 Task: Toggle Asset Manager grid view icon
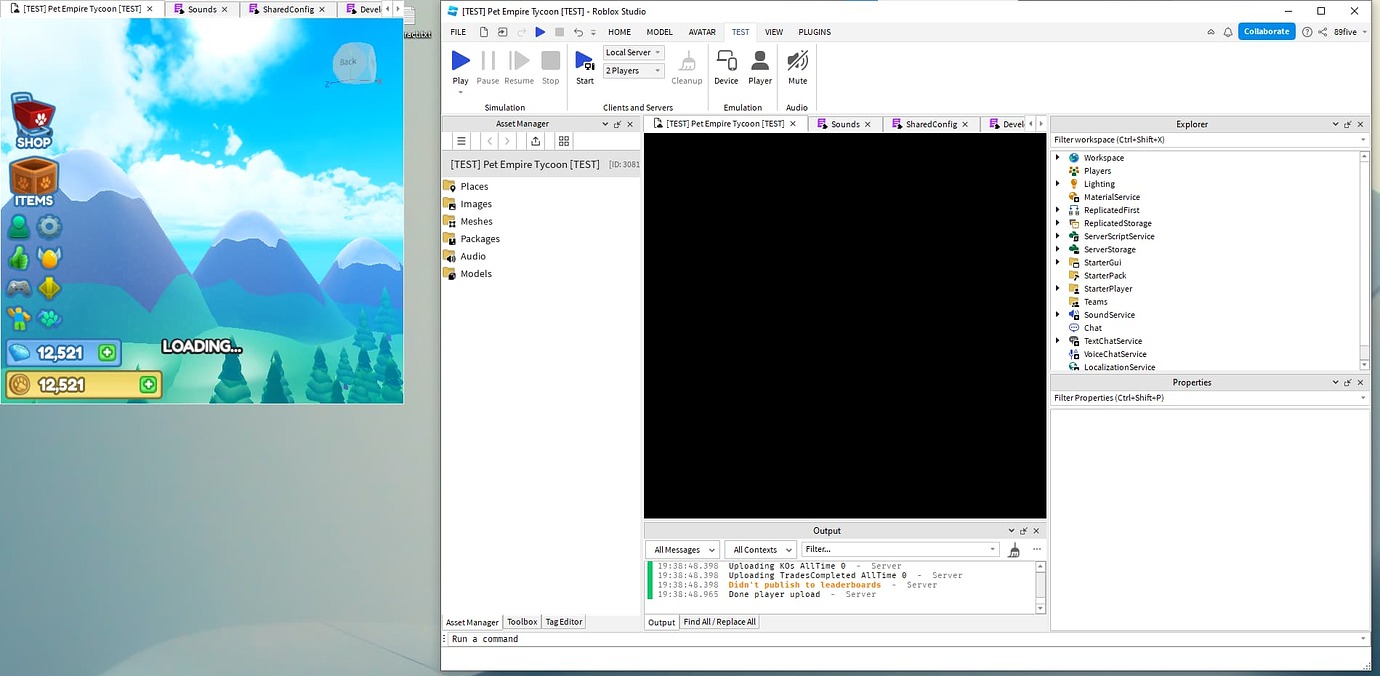(564, 141)
